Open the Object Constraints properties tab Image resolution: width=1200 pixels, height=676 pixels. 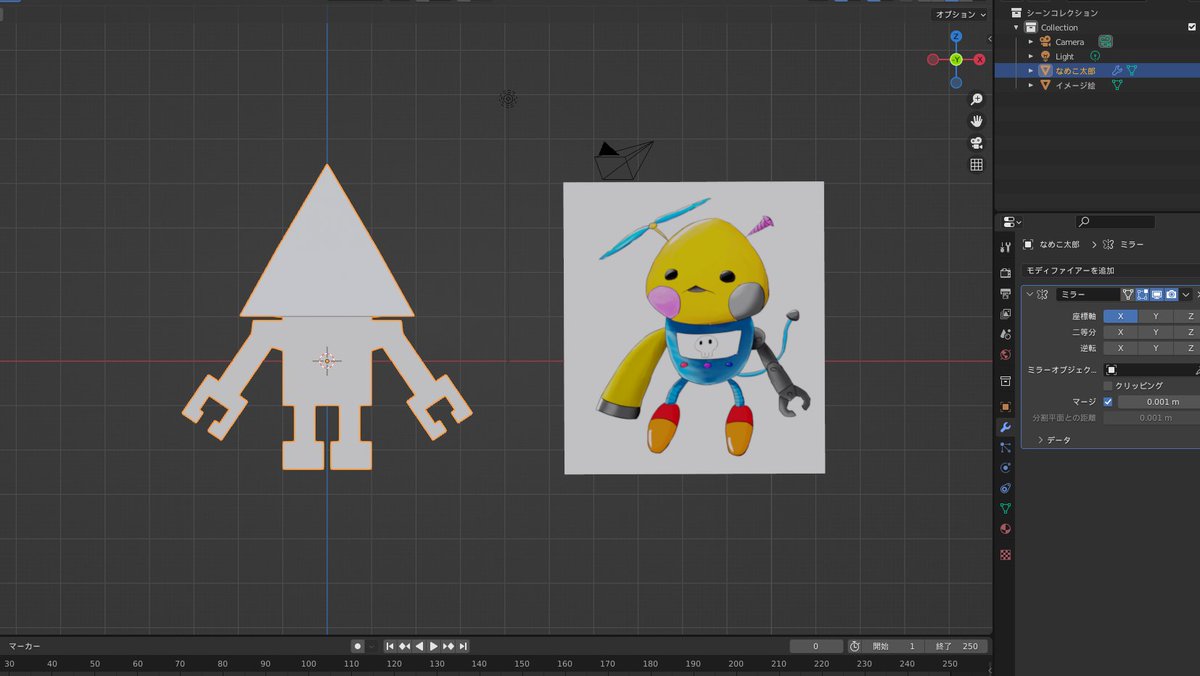[x=1006, y=488]
